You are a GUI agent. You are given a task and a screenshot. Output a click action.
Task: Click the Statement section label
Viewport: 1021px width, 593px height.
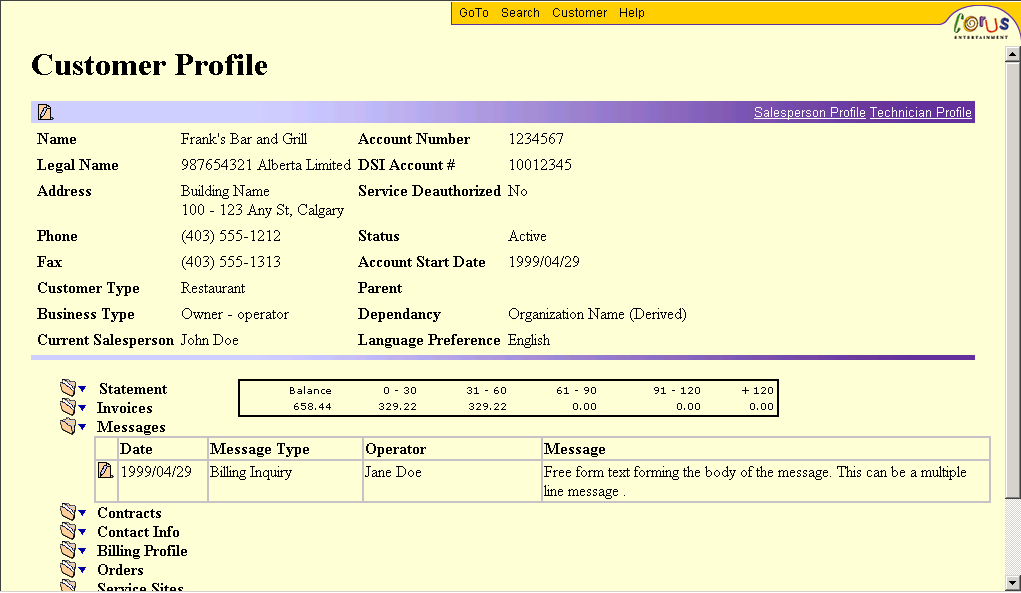pyautogui.click(x=133, y=389)
